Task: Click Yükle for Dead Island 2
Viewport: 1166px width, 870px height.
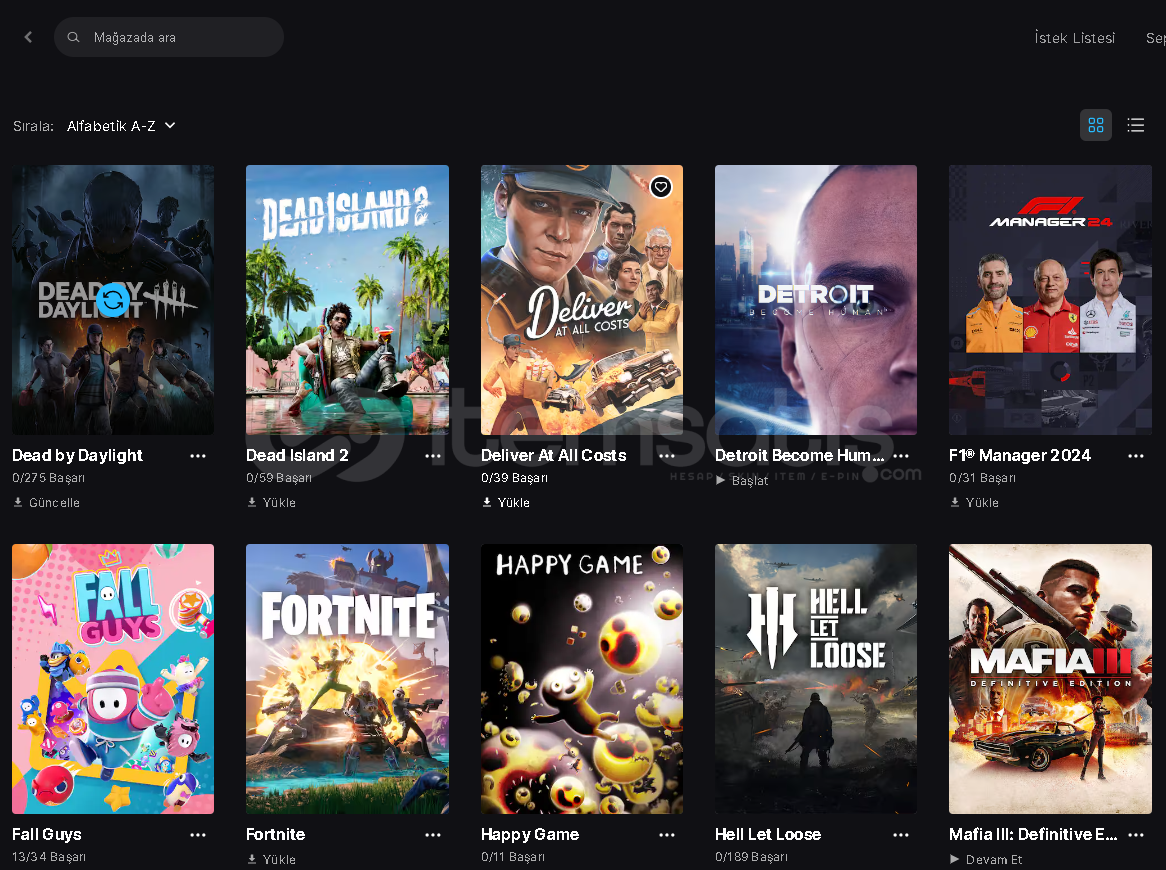Action: 271,503
